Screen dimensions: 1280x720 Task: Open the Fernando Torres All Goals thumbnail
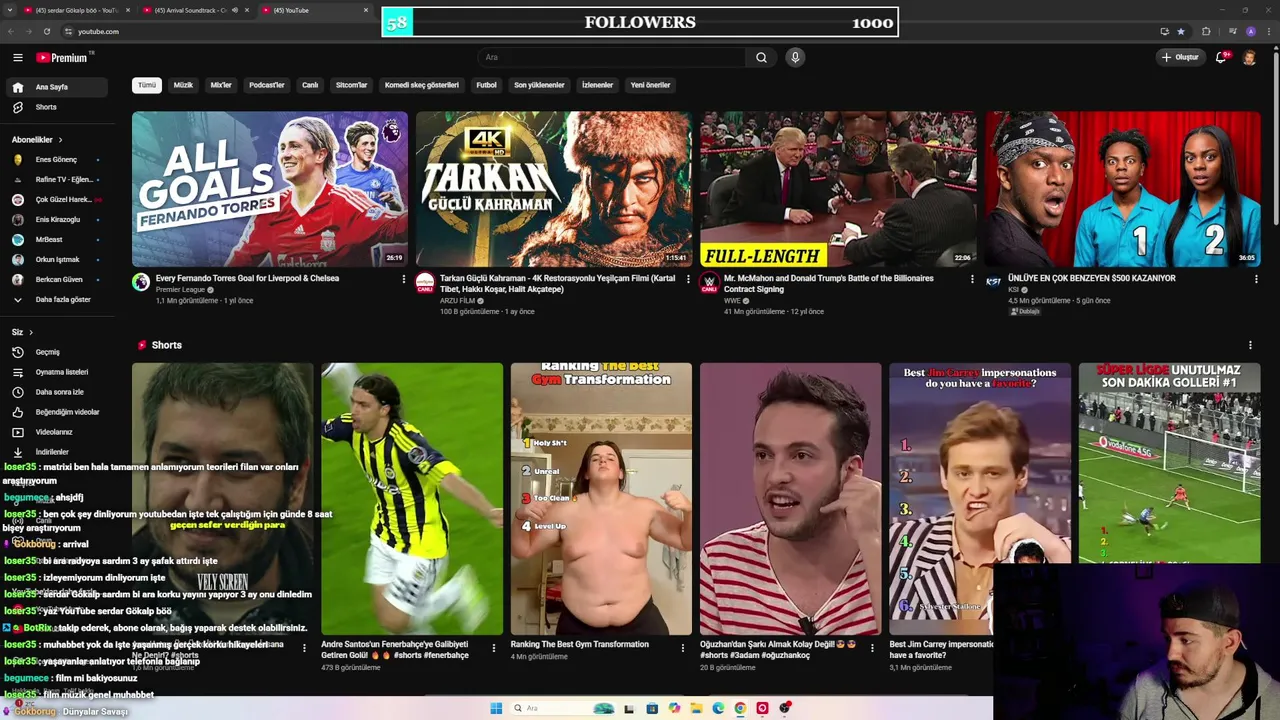point(270,189)
